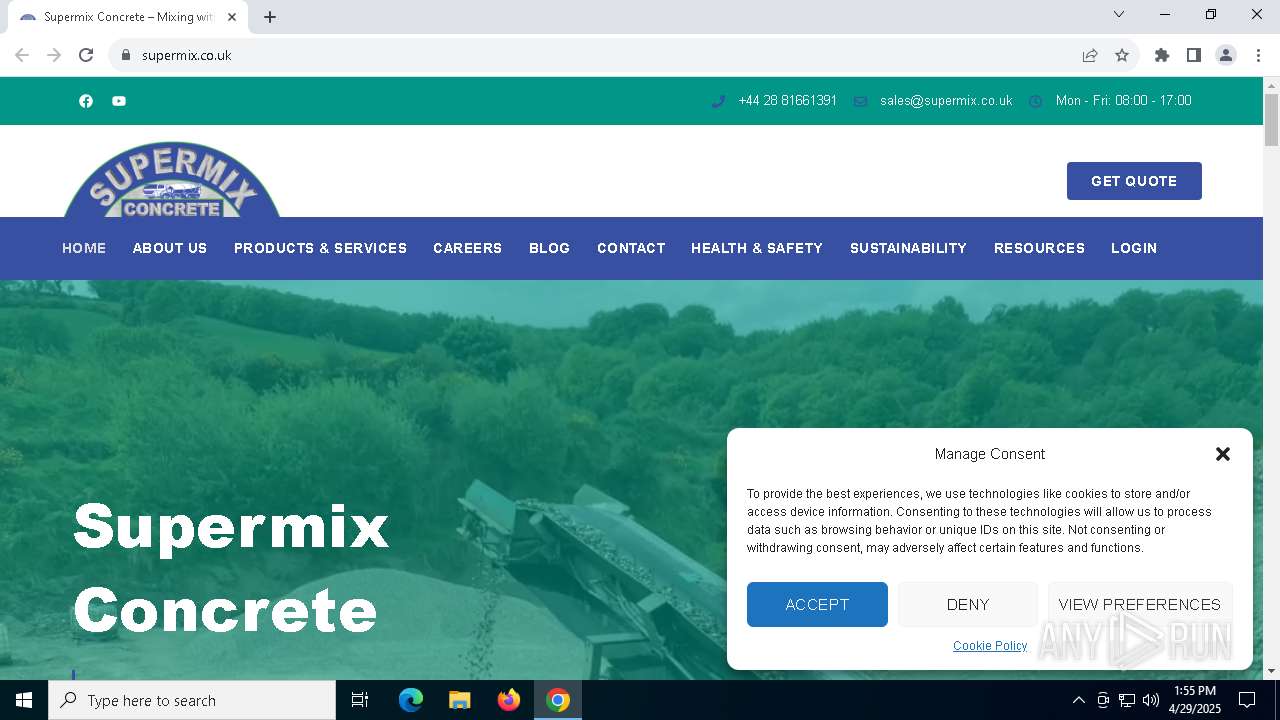Open the Chrome three-dot menu
This screenshot has height=720, width=1280.
[x=1258, y=55]
